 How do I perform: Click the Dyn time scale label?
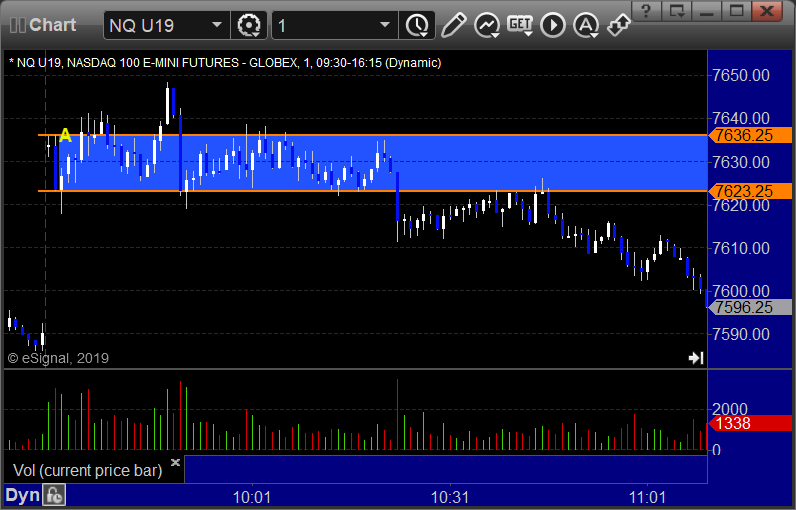click(23, 496)
